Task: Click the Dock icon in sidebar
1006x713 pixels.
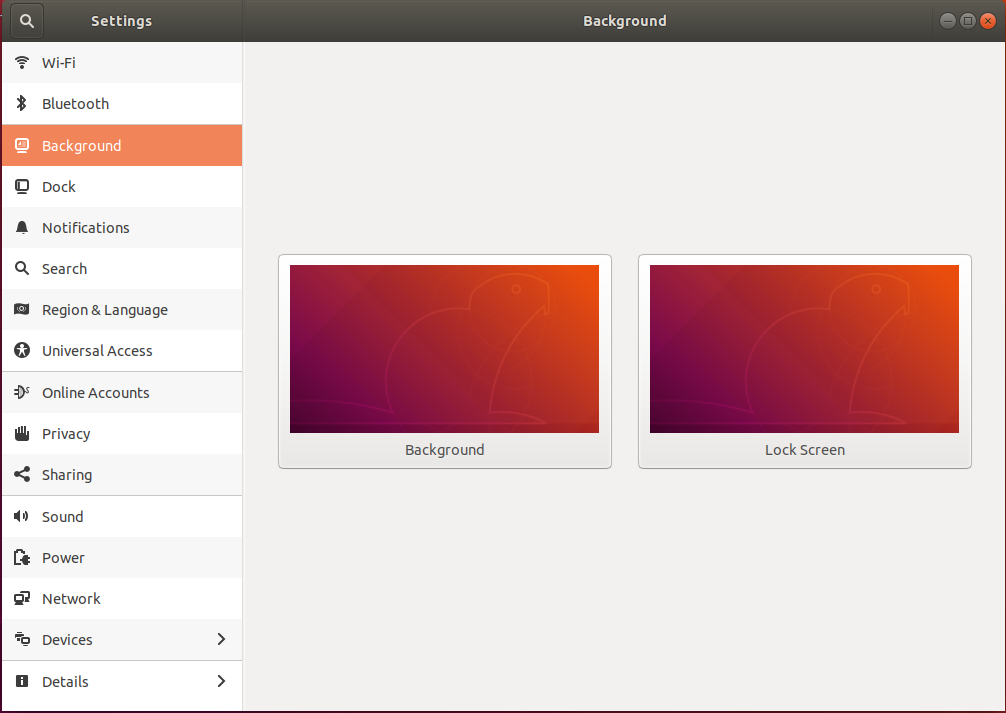Action: (x=22, y=187)
